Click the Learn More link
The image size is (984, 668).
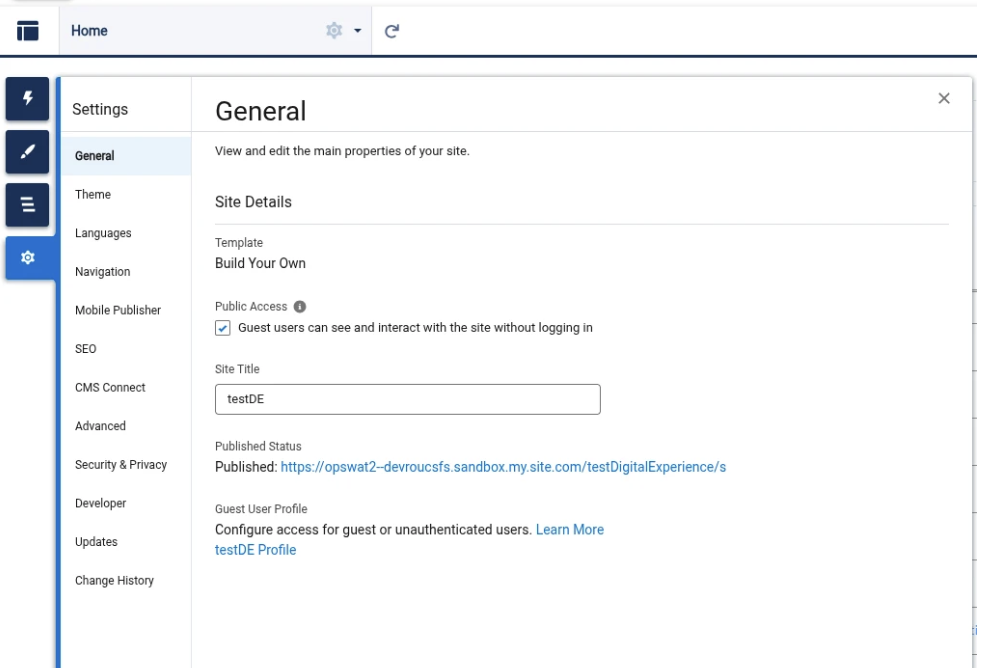569,530
